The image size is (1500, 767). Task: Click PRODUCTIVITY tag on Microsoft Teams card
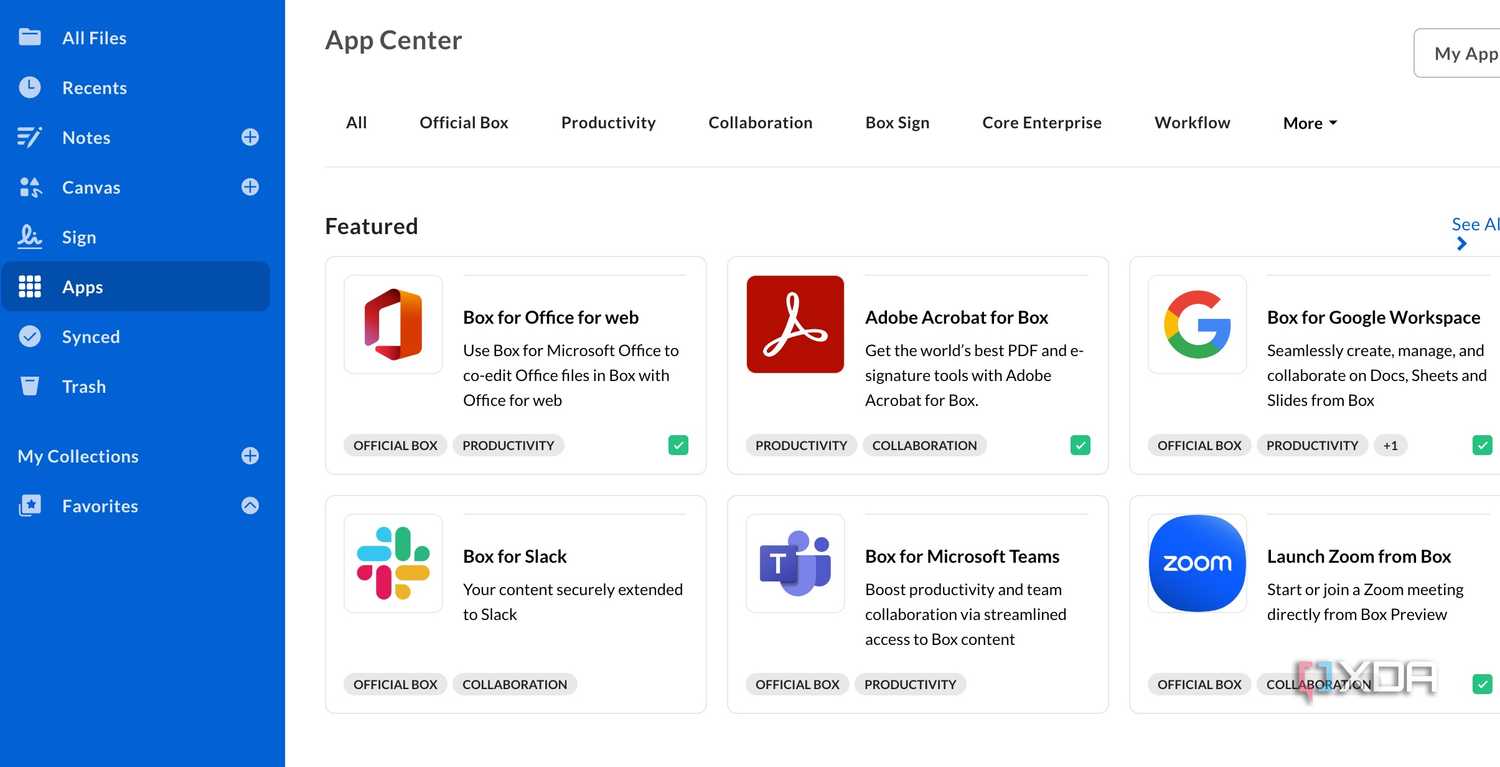pos(910,684)
